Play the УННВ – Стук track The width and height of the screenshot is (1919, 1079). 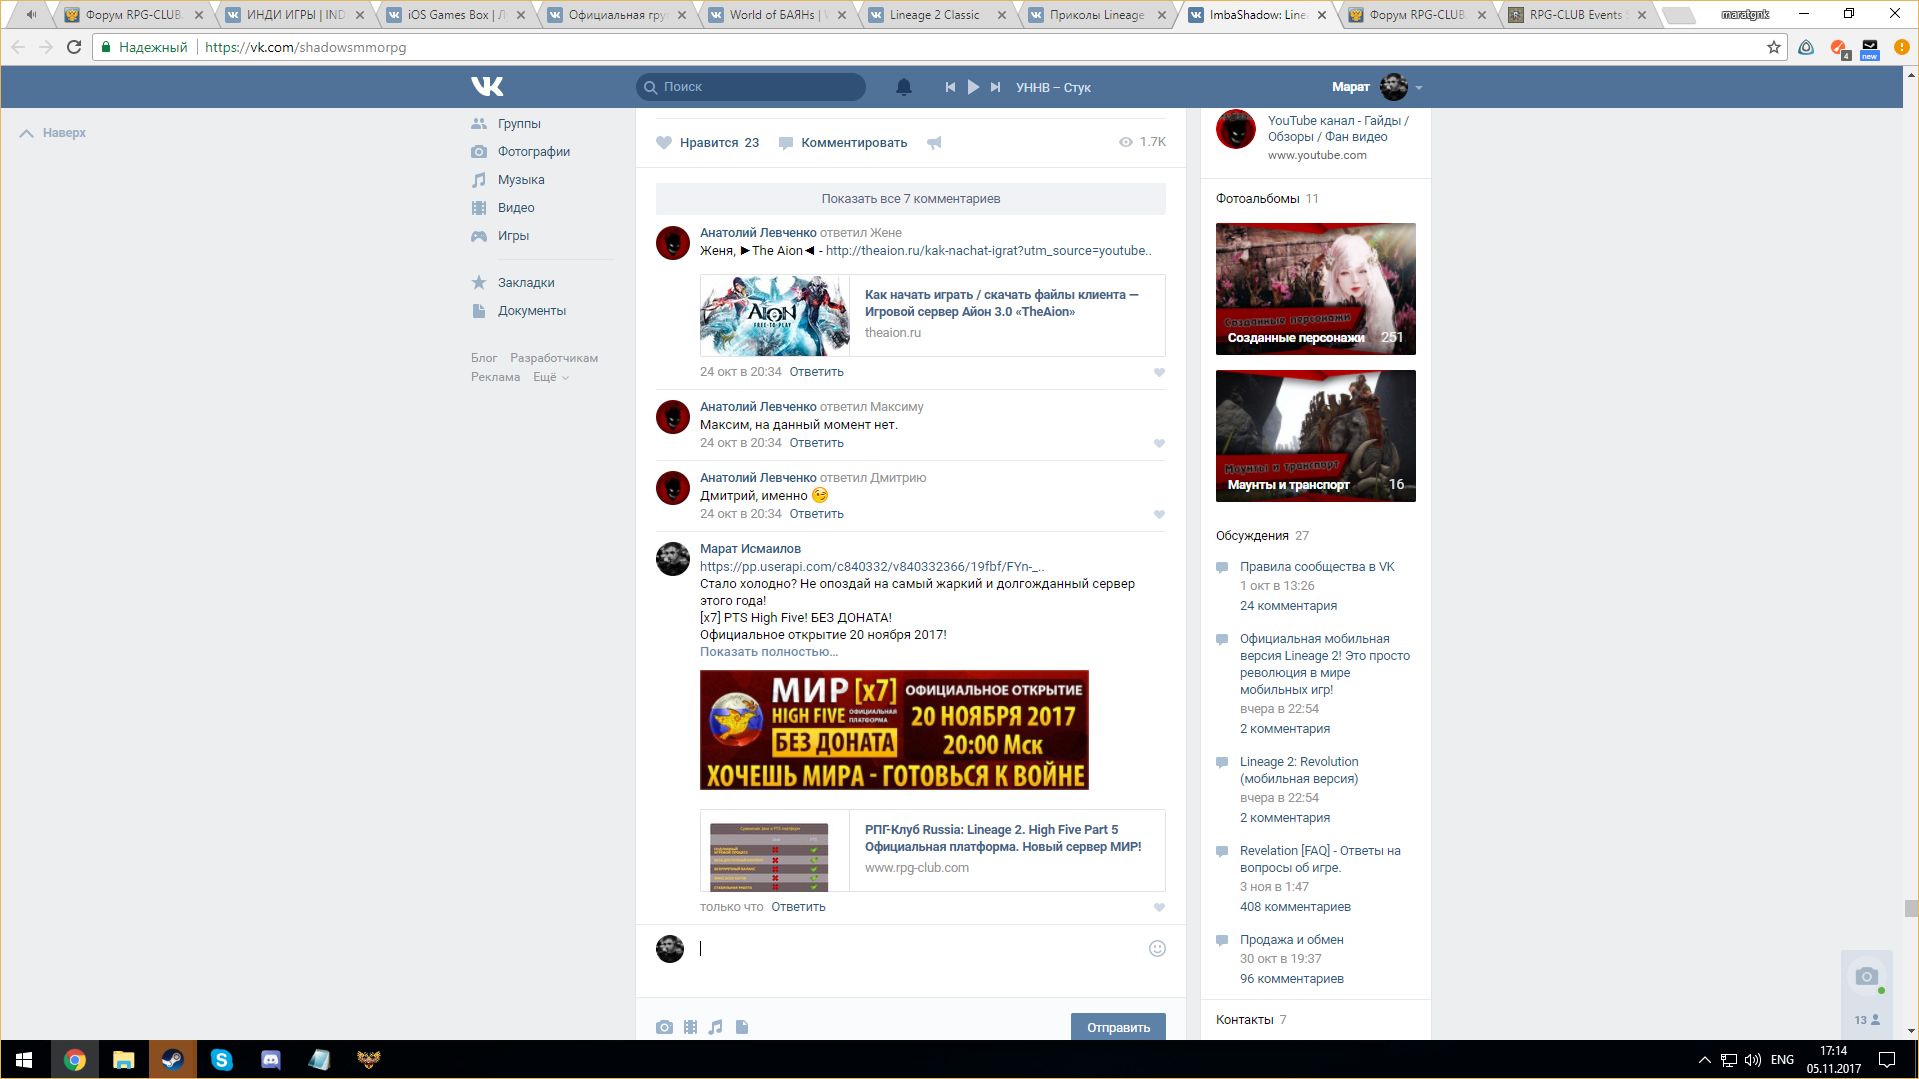click(973, 87)
